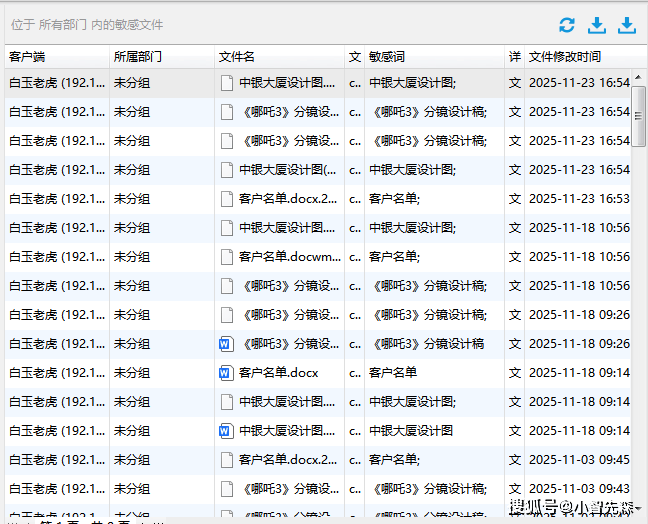Click the rightmost download icon in toolbar
The image size is (648, 524).
pos(627,25)
